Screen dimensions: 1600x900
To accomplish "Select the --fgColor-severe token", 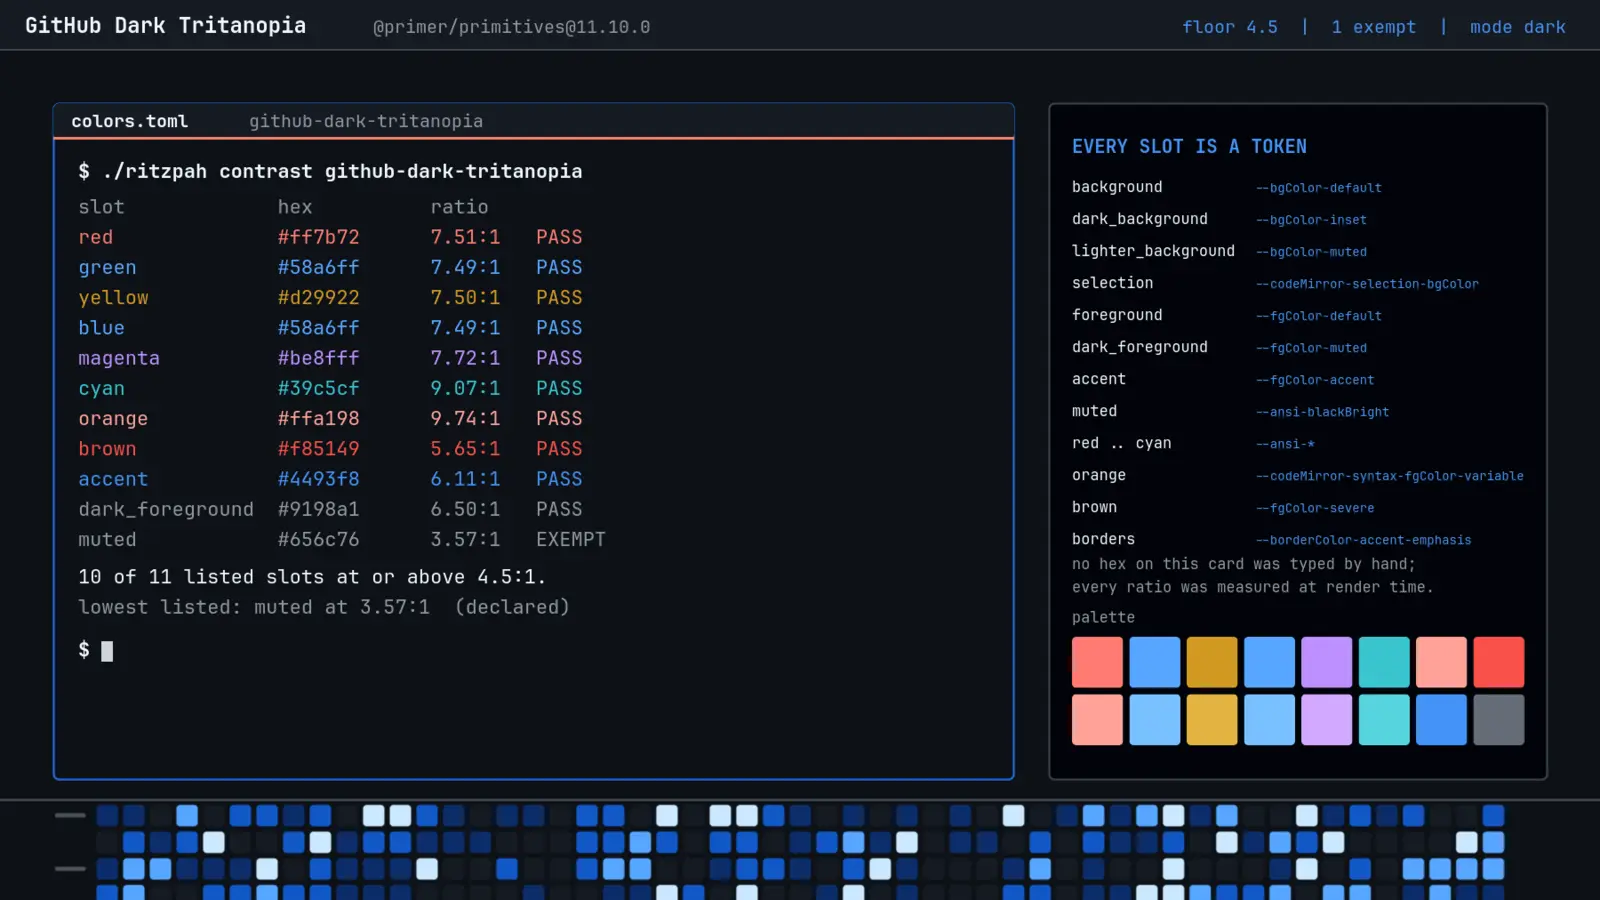I will pos(1315,508).
